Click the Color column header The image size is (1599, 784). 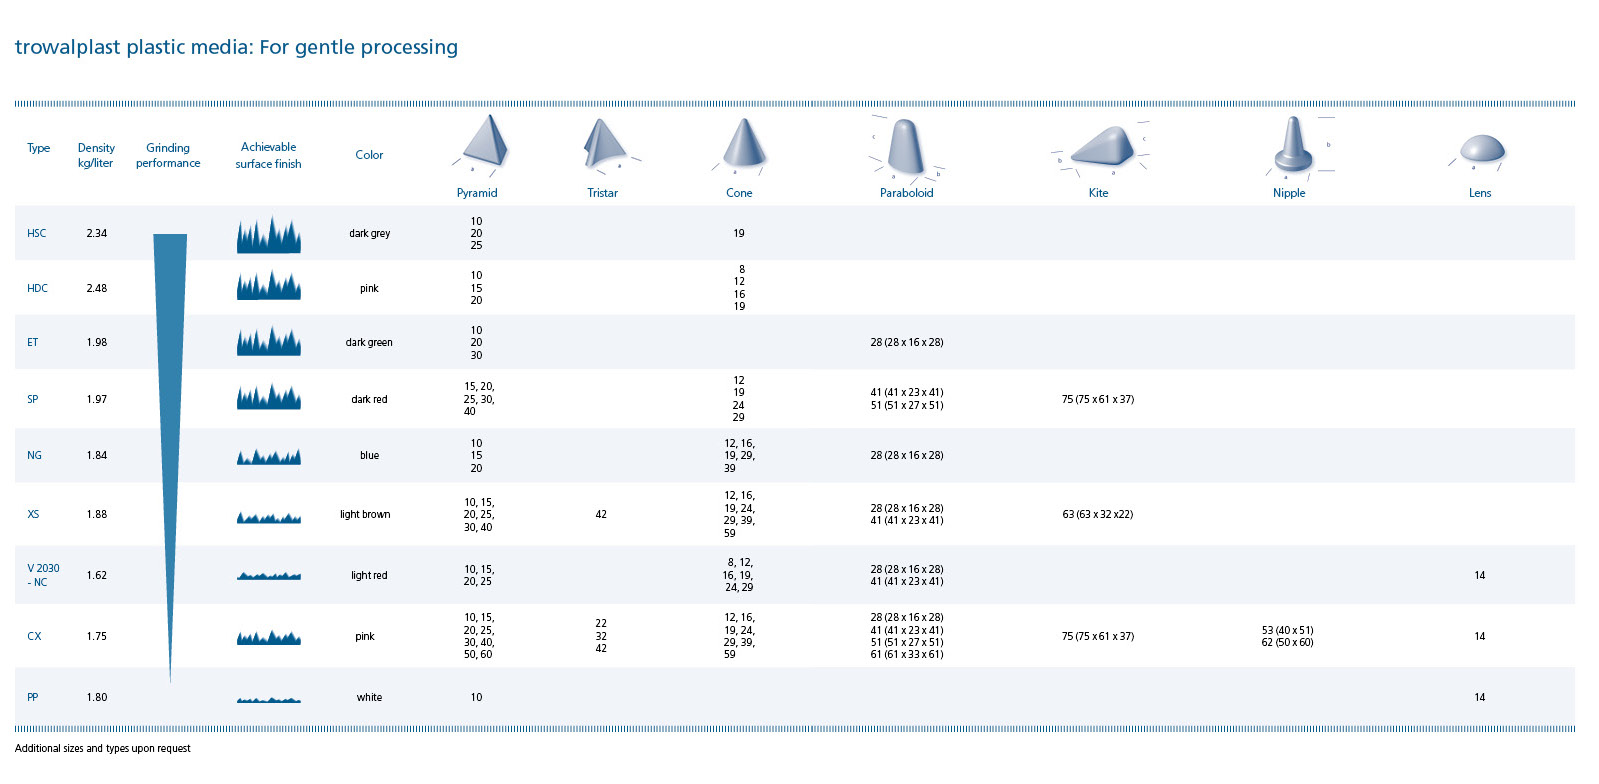369,155
